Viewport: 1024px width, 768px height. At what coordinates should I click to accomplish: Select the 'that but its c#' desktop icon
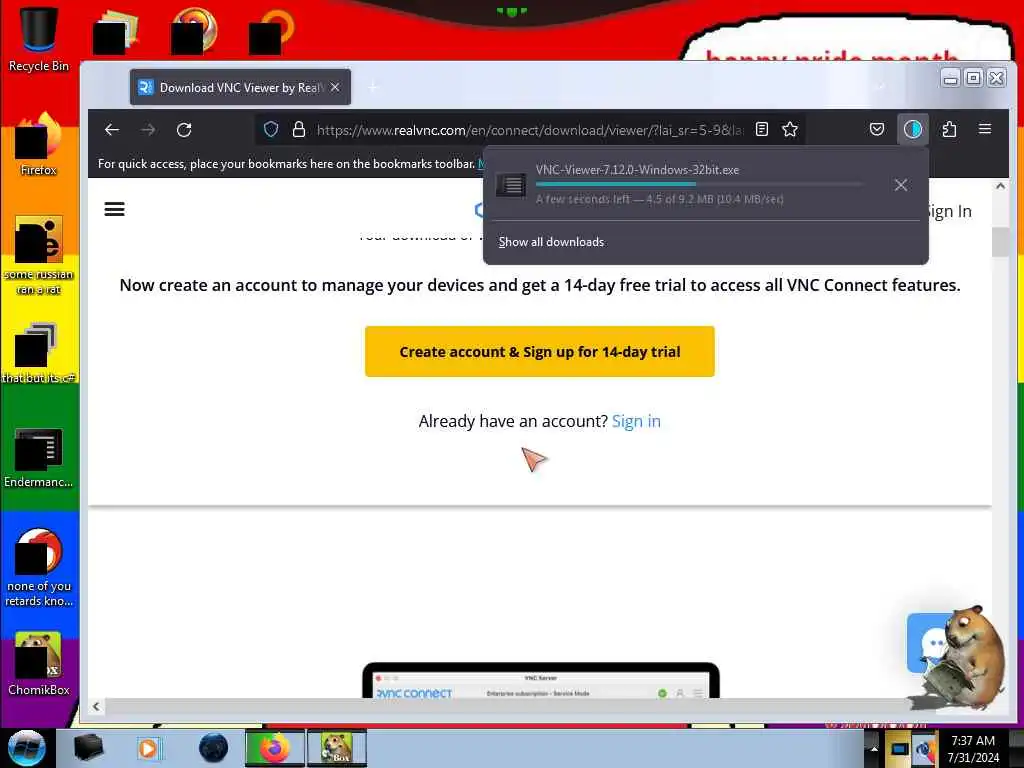(x=39, y=353)
